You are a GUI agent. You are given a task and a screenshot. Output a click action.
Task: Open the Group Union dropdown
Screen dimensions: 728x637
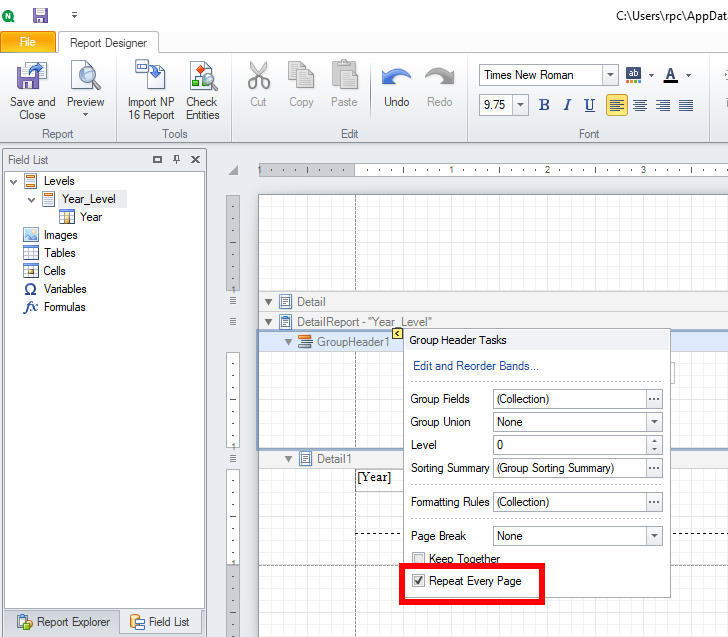[x=654, y=422]
